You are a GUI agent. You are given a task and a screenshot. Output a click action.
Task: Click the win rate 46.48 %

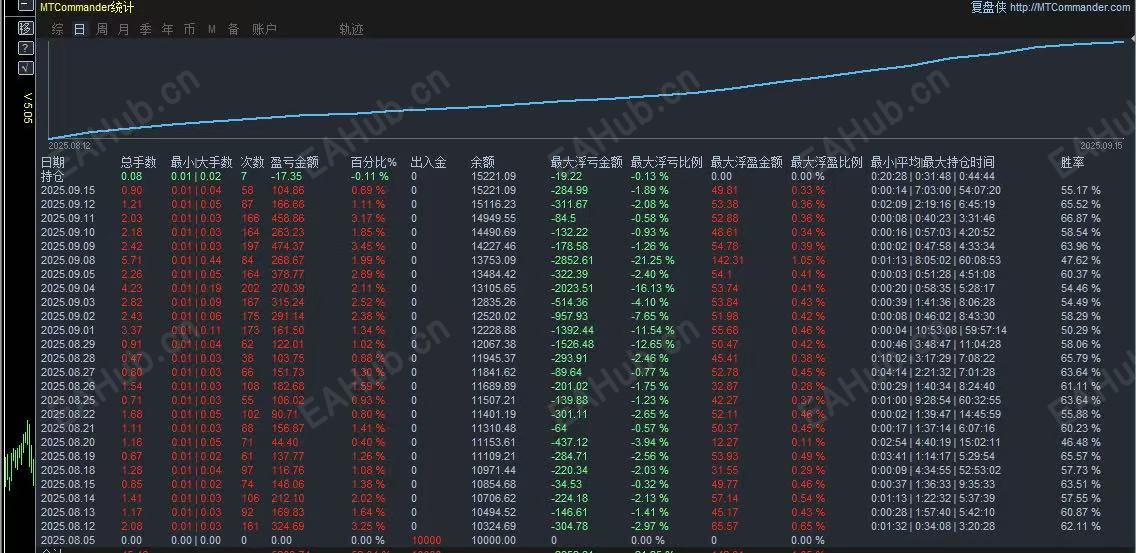(x=1080, y=442)
